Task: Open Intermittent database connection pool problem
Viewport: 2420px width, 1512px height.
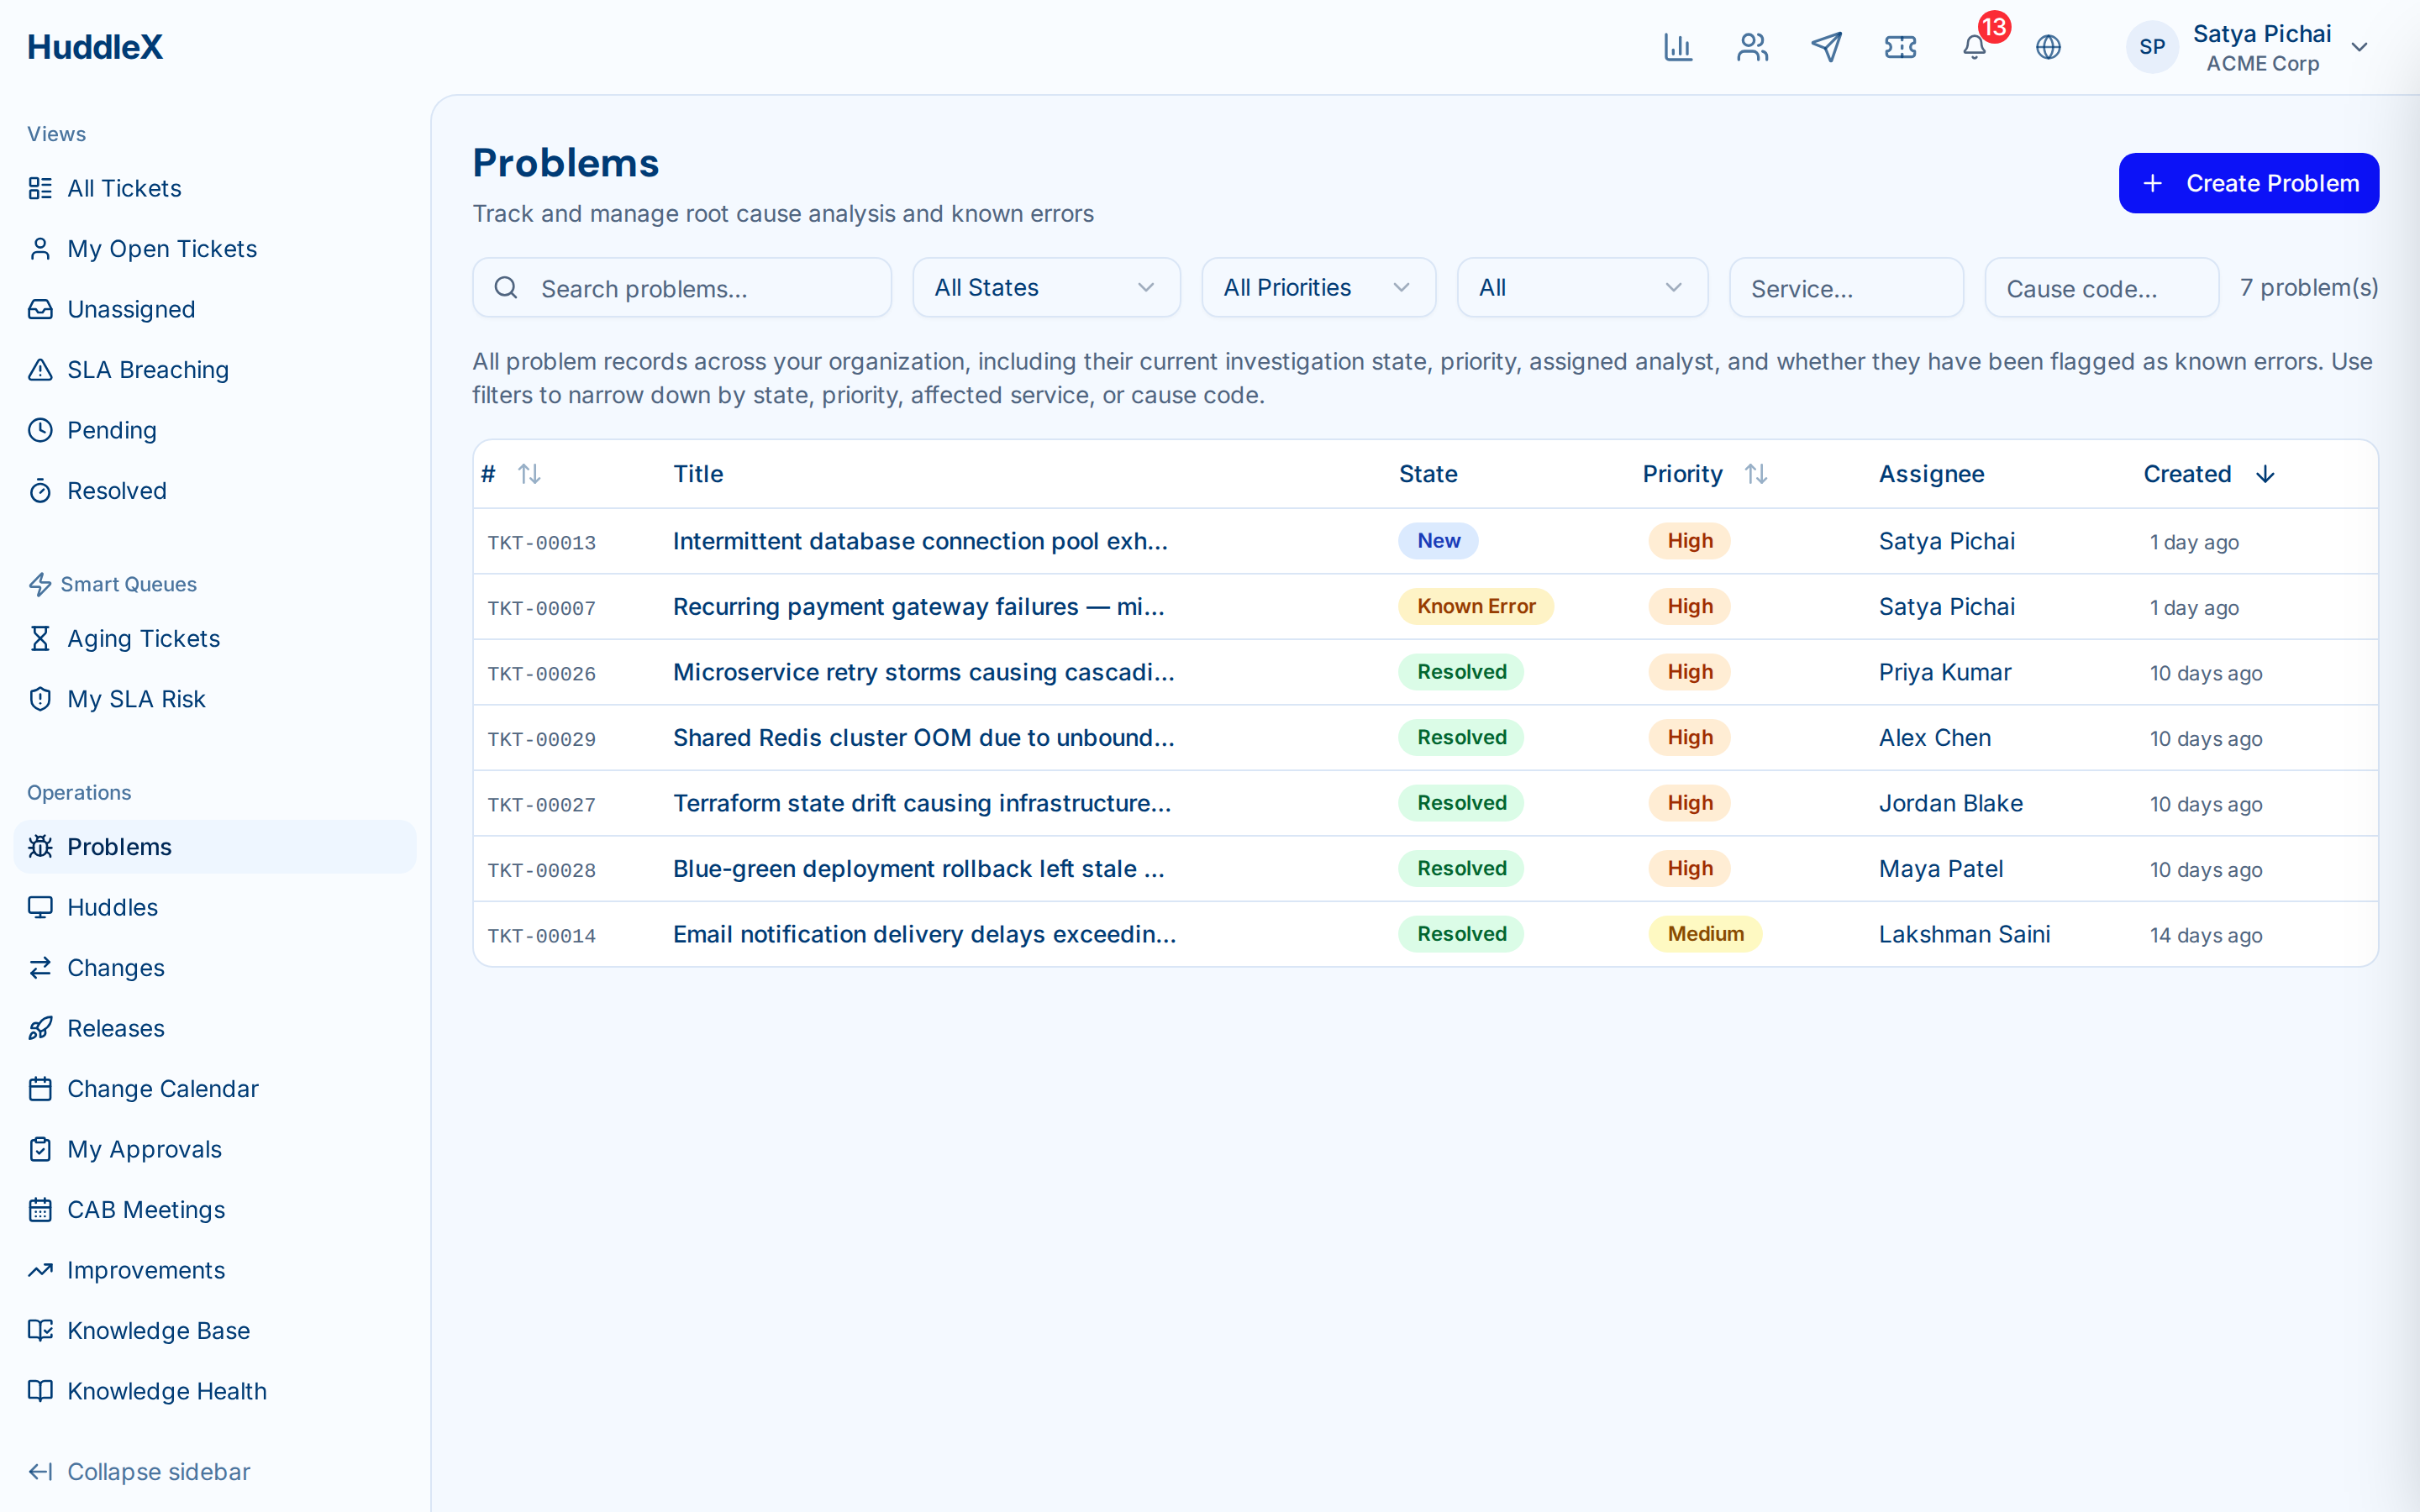Action: pos(920,541)
